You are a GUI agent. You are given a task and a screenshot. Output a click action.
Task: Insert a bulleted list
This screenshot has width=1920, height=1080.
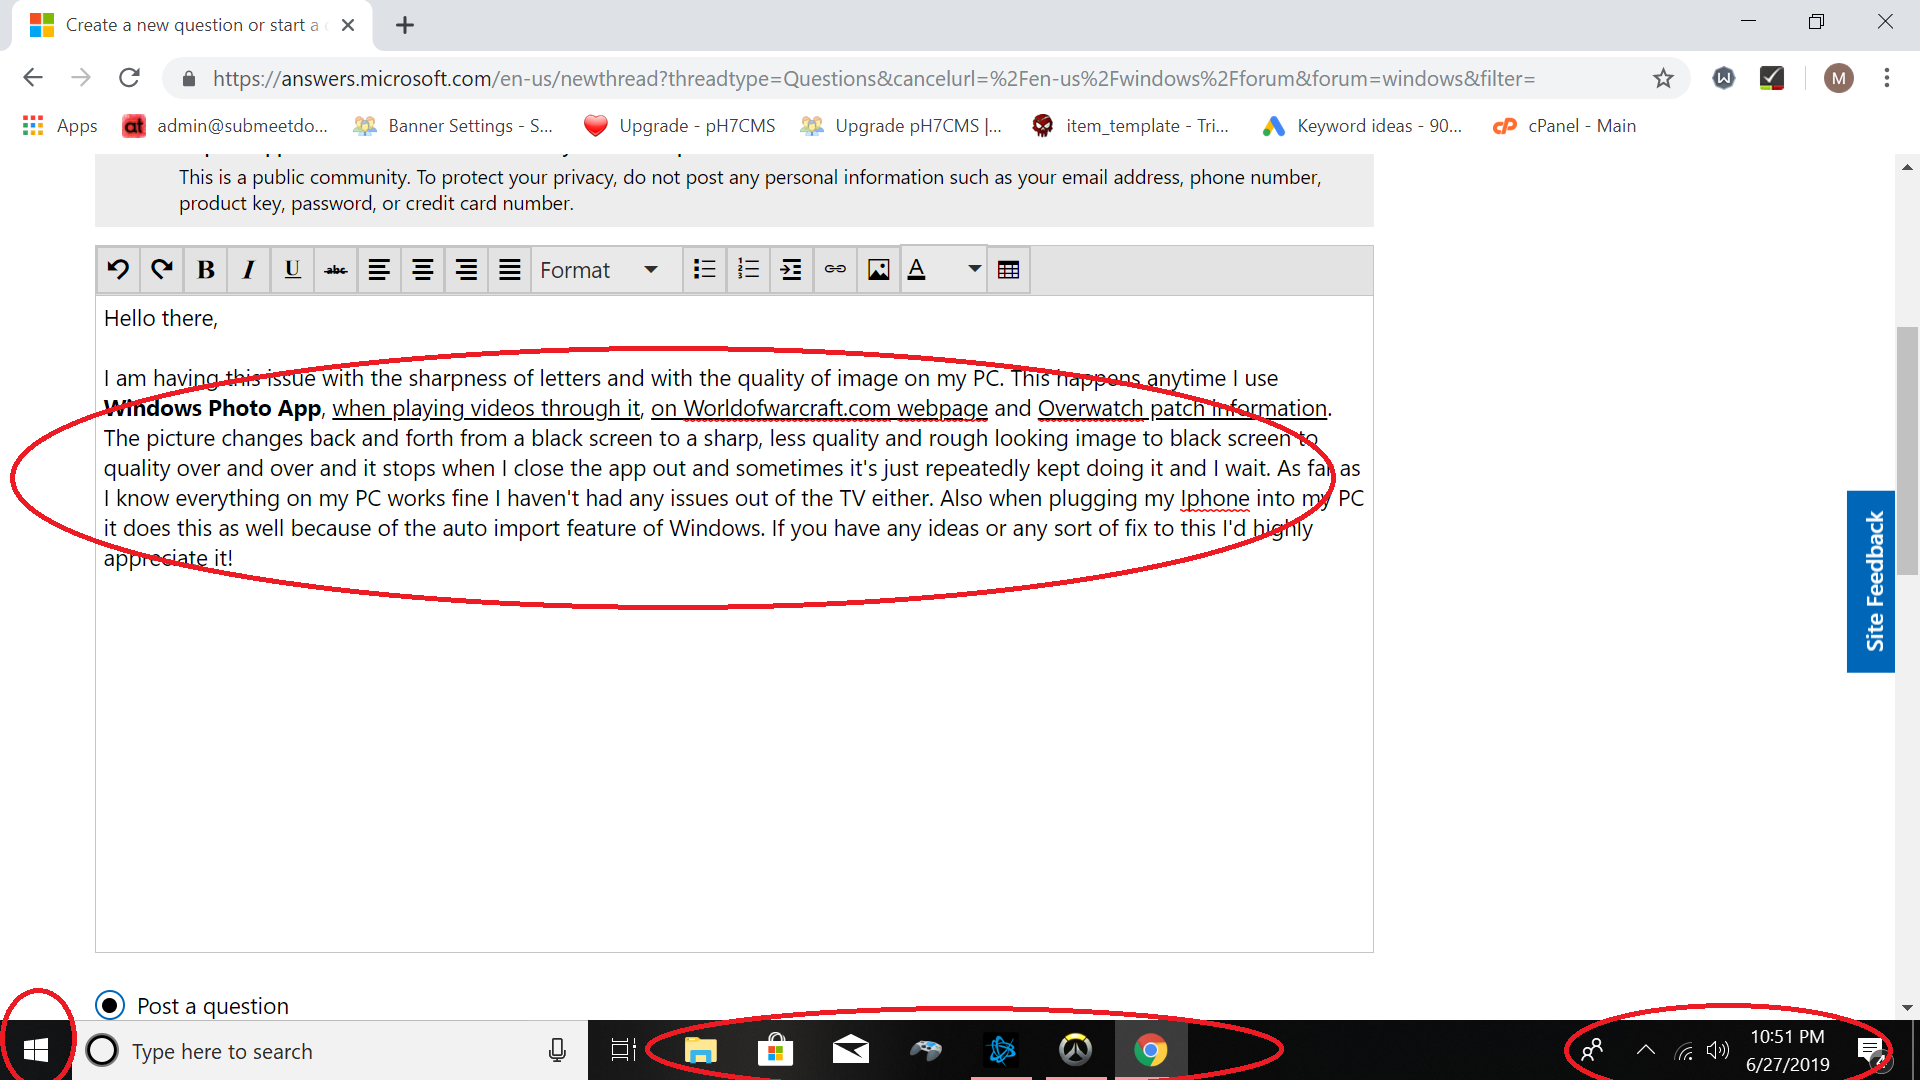[x=705, y=269]
